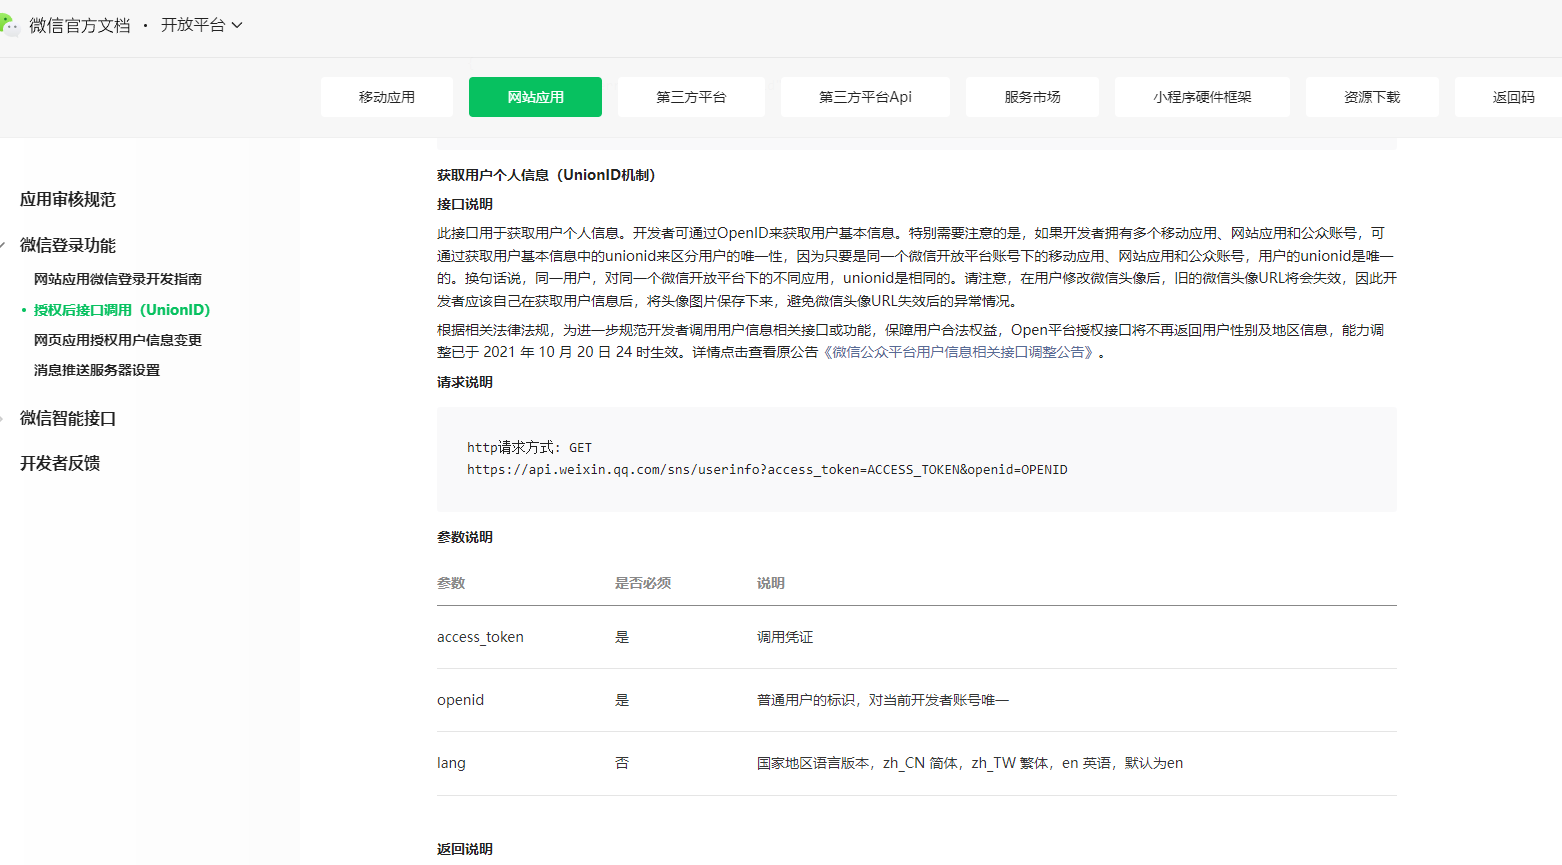Viewport: 1562px width, 865px height.
Task: Click the lang parameter cell
Action: tap(451, 763)
